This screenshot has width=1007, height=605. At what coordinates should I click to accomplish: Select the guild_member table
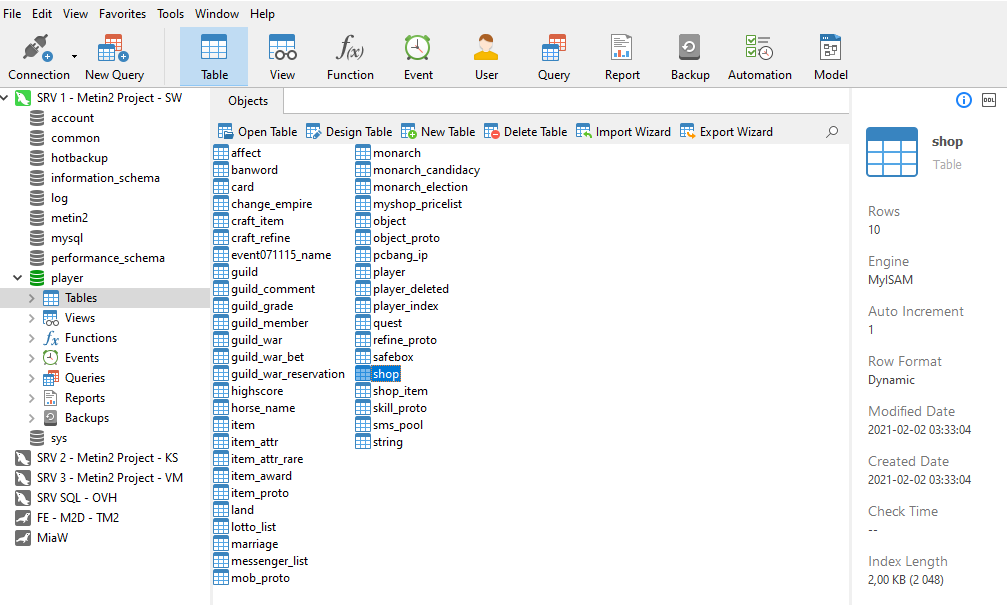(269, 323)
